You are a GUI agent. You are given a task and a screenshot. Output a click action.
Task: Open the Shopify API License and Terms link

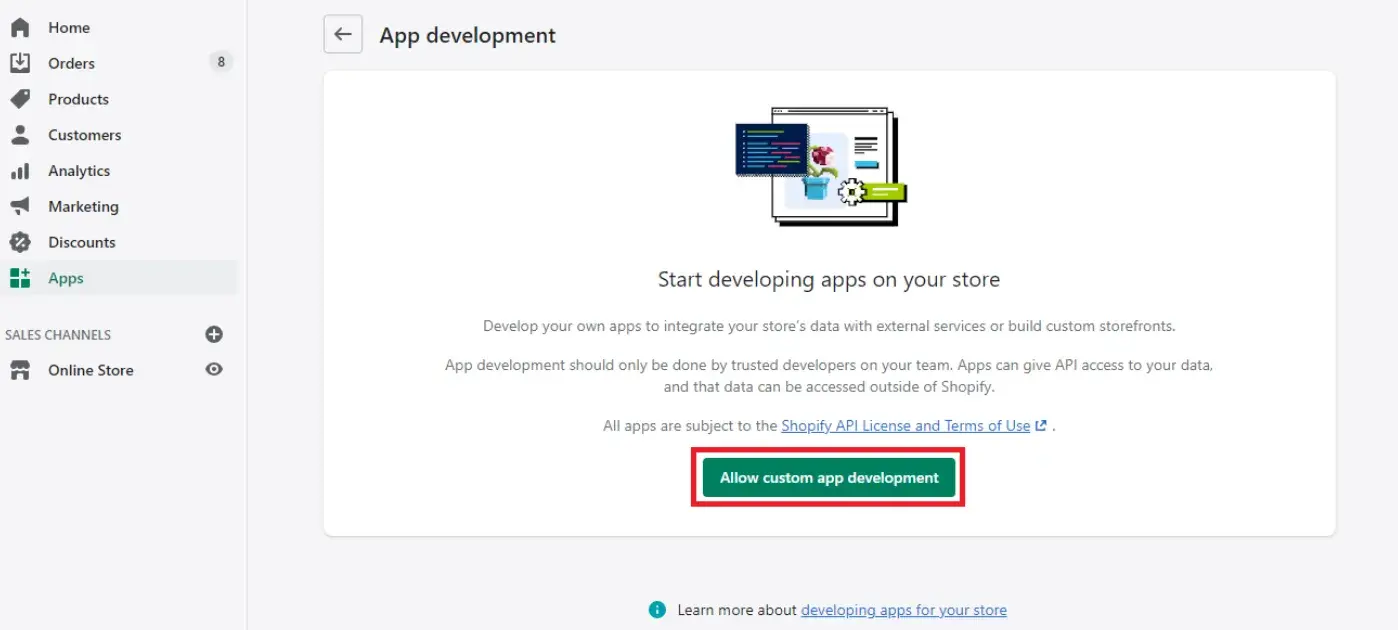[x=905, y=425]
